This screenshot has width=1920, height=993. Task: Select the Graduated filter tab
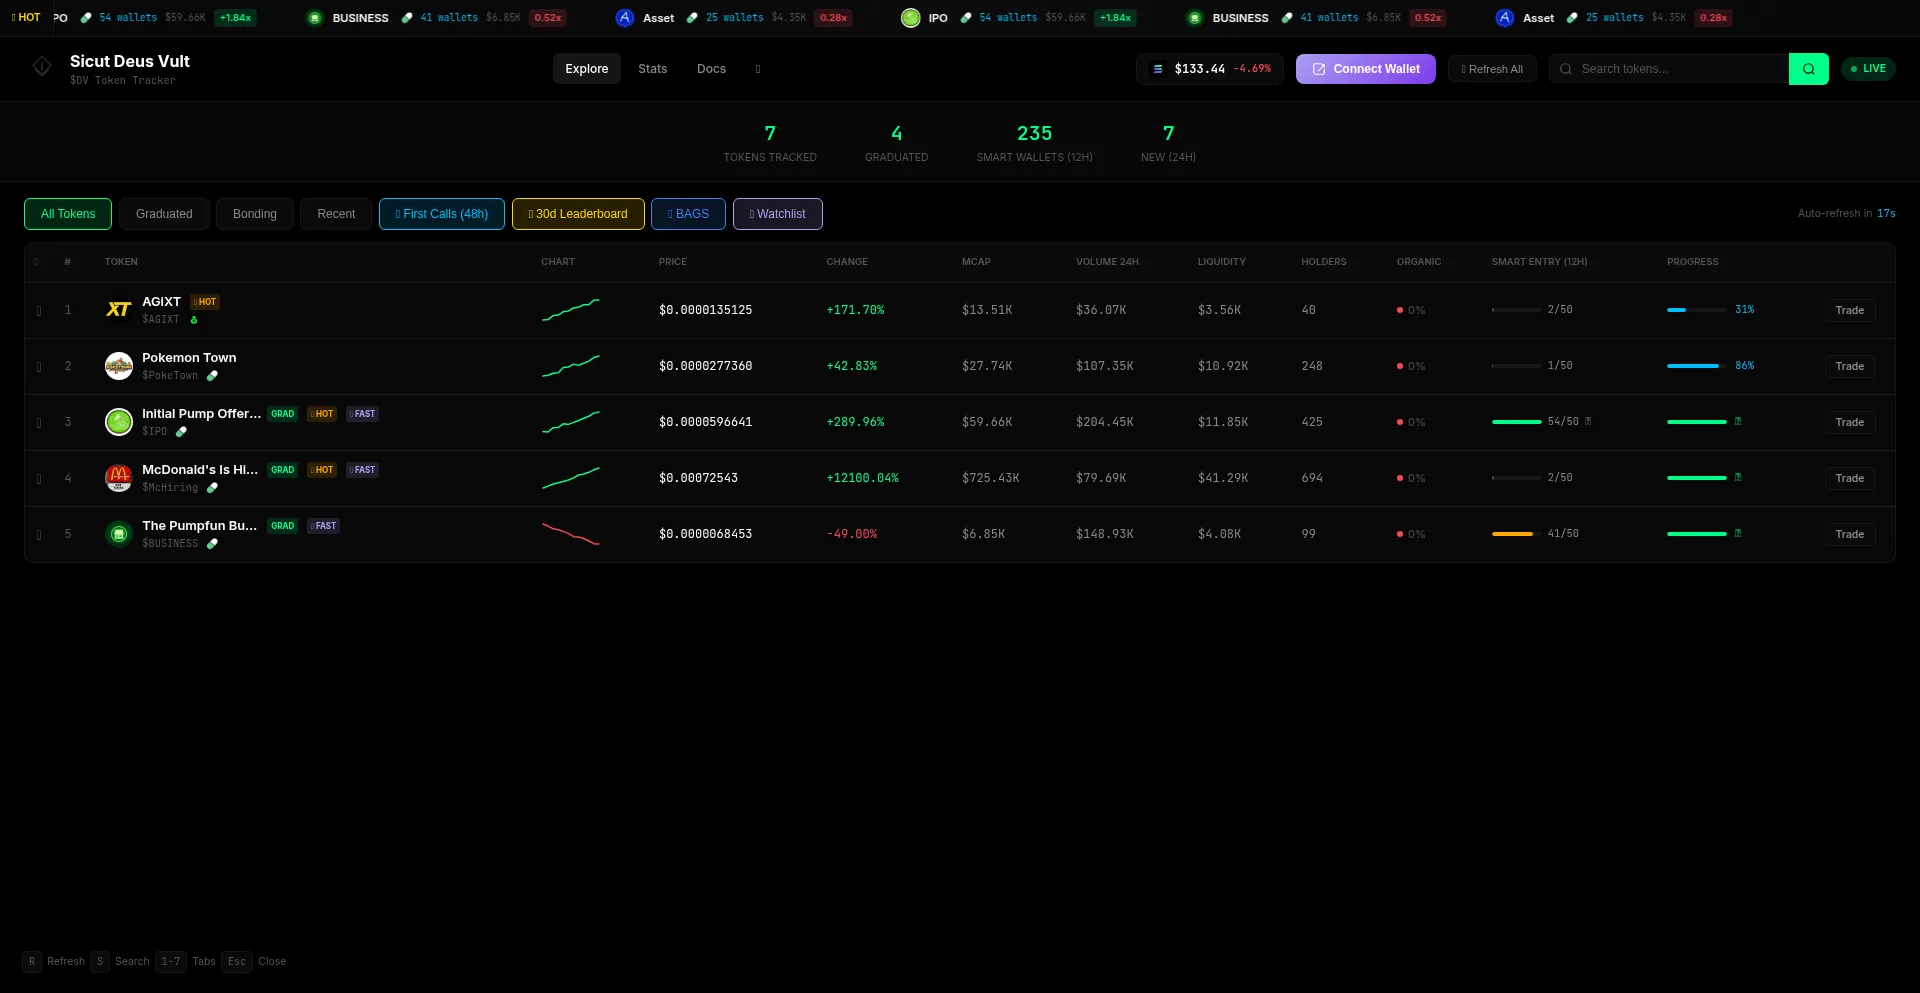click(x=164, y=214)
